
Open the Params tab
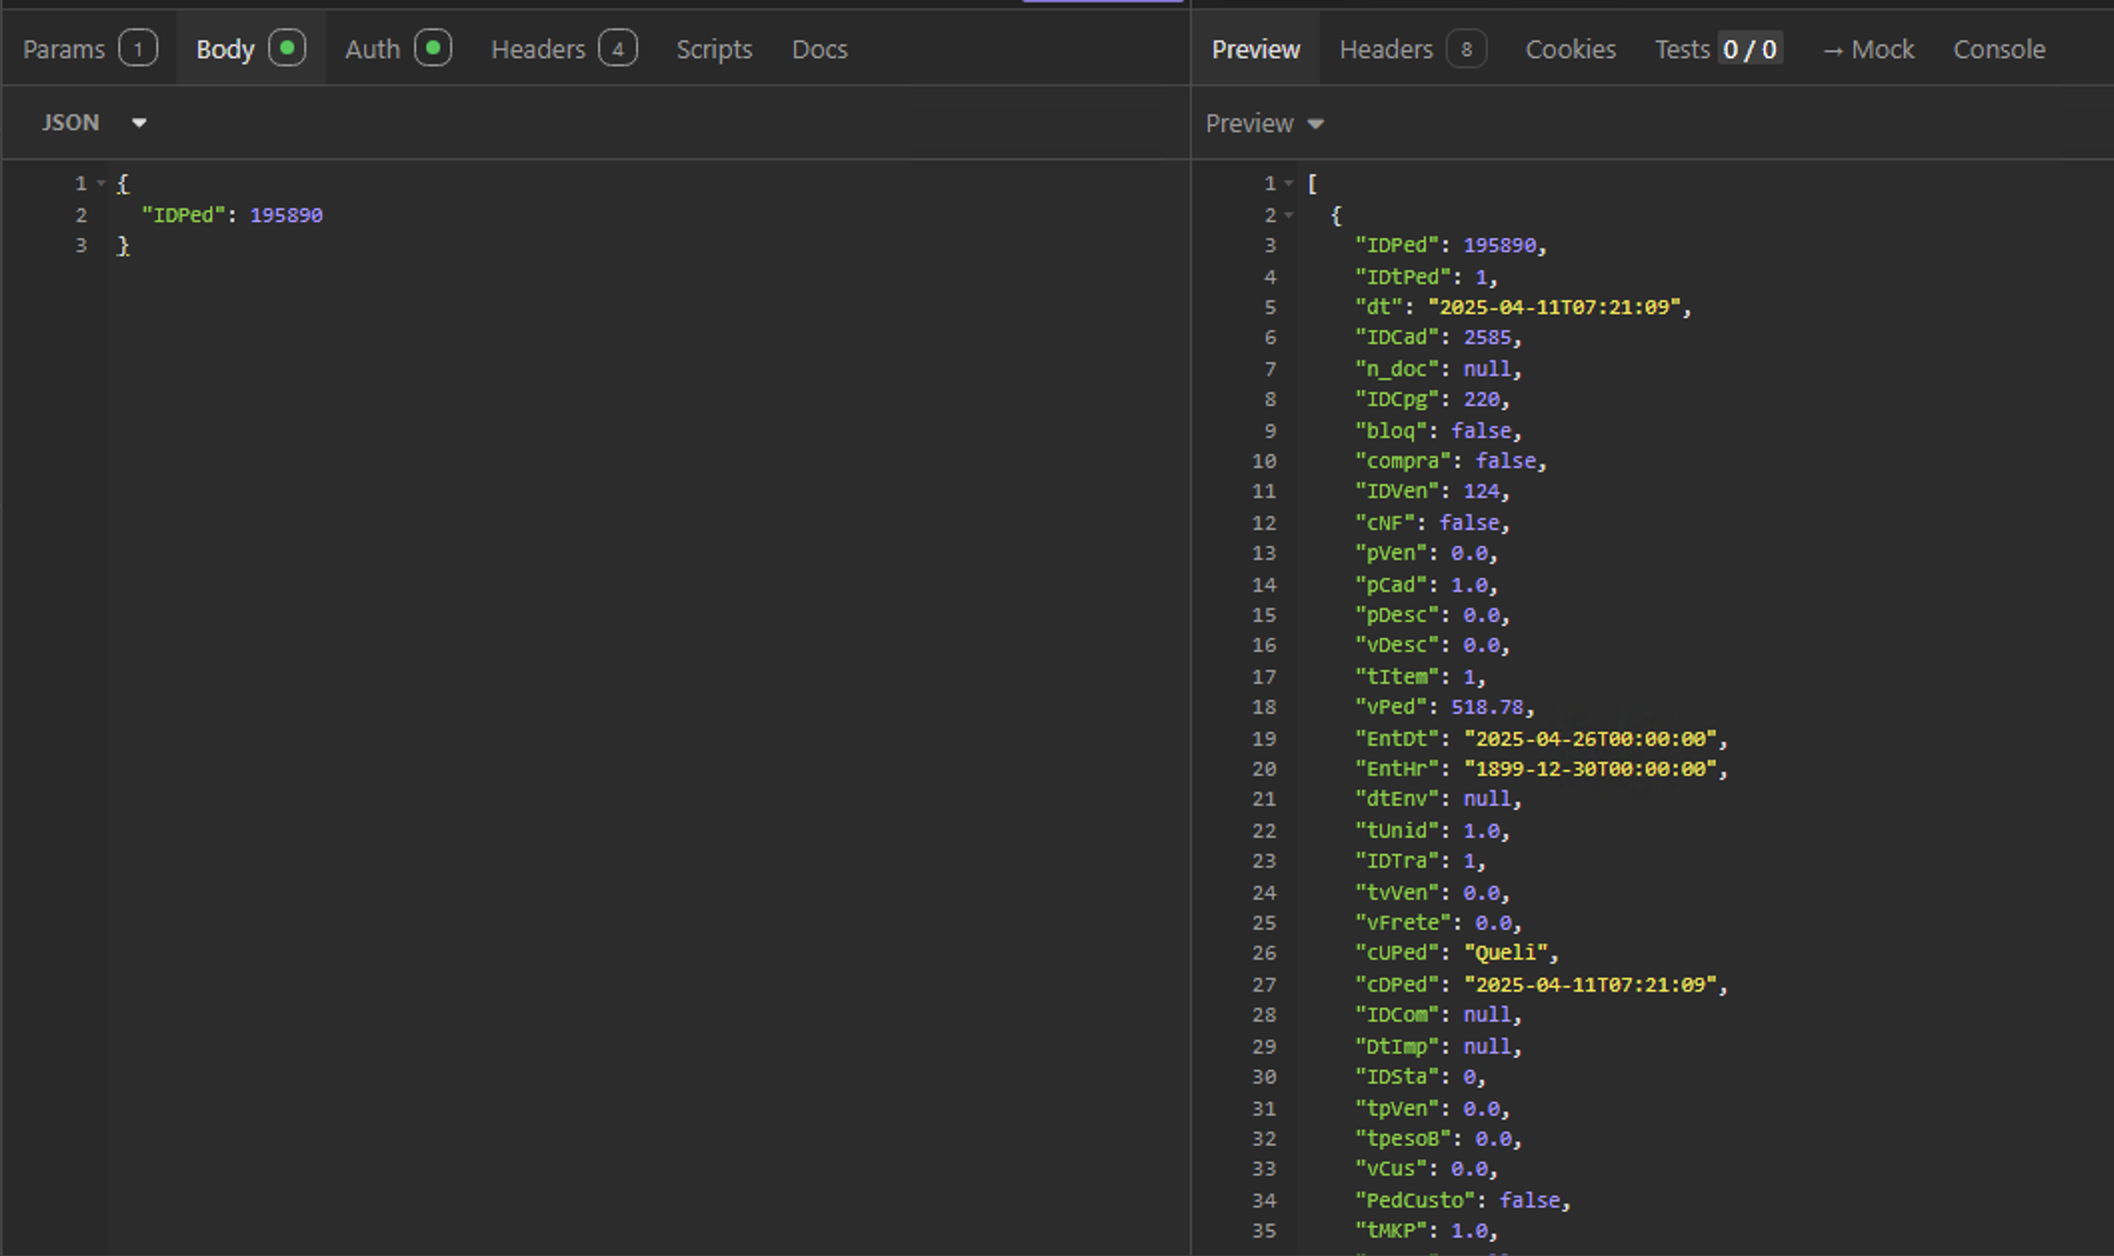pyautogui.click(x=64, y=49)
